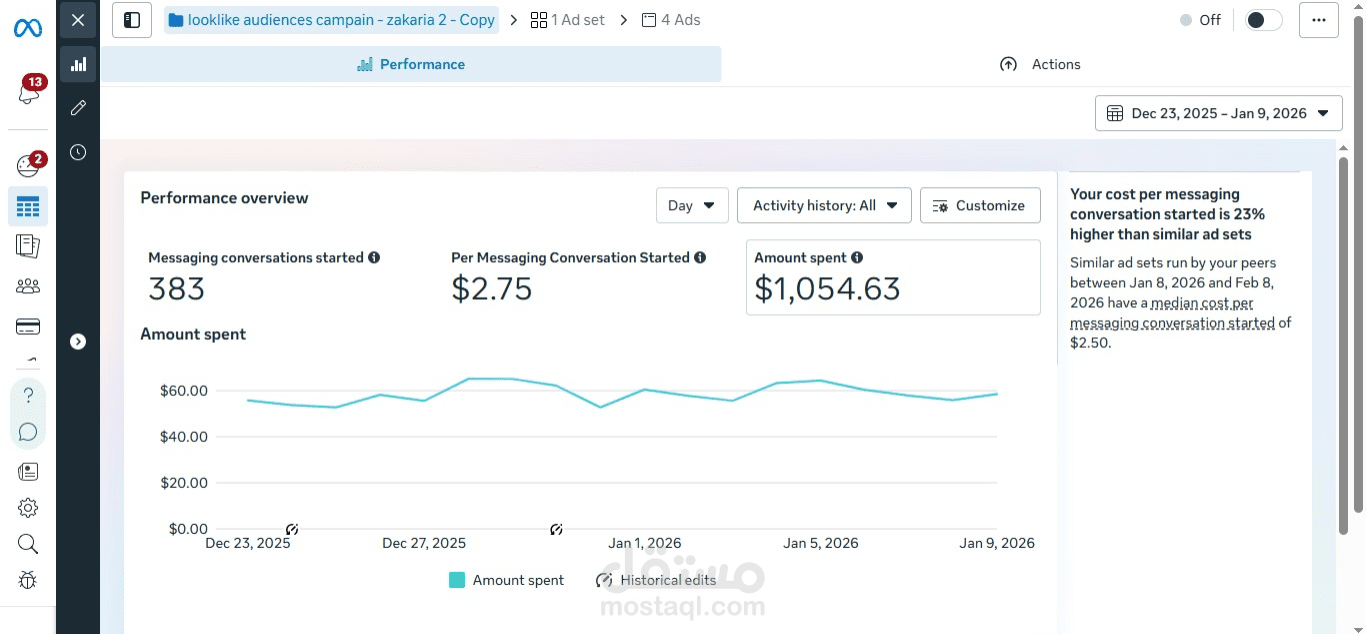Switch to the Actions tab

click(1040, 64)
